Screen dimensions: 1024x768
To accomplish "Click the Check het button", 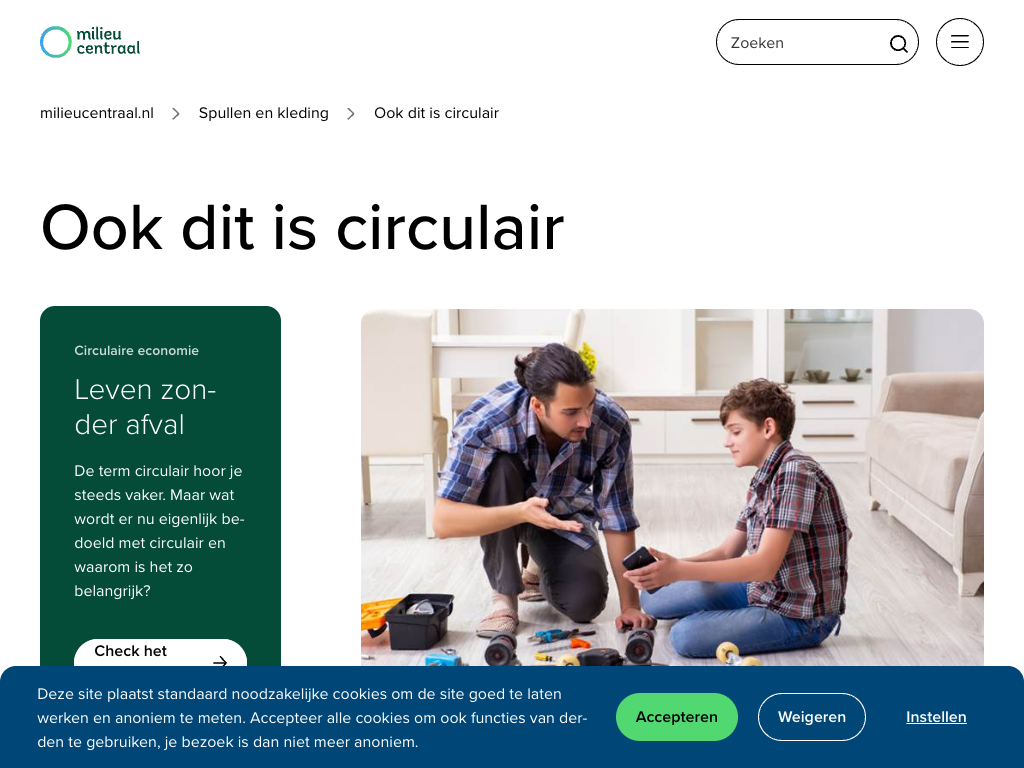I will pos(161,652).
